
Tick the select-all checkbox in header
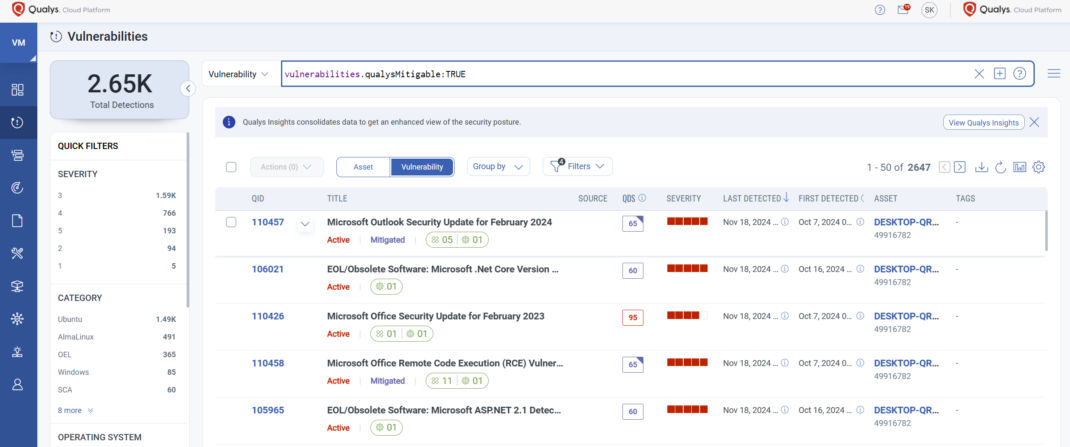pyautogui.click(x=231, y=167)
